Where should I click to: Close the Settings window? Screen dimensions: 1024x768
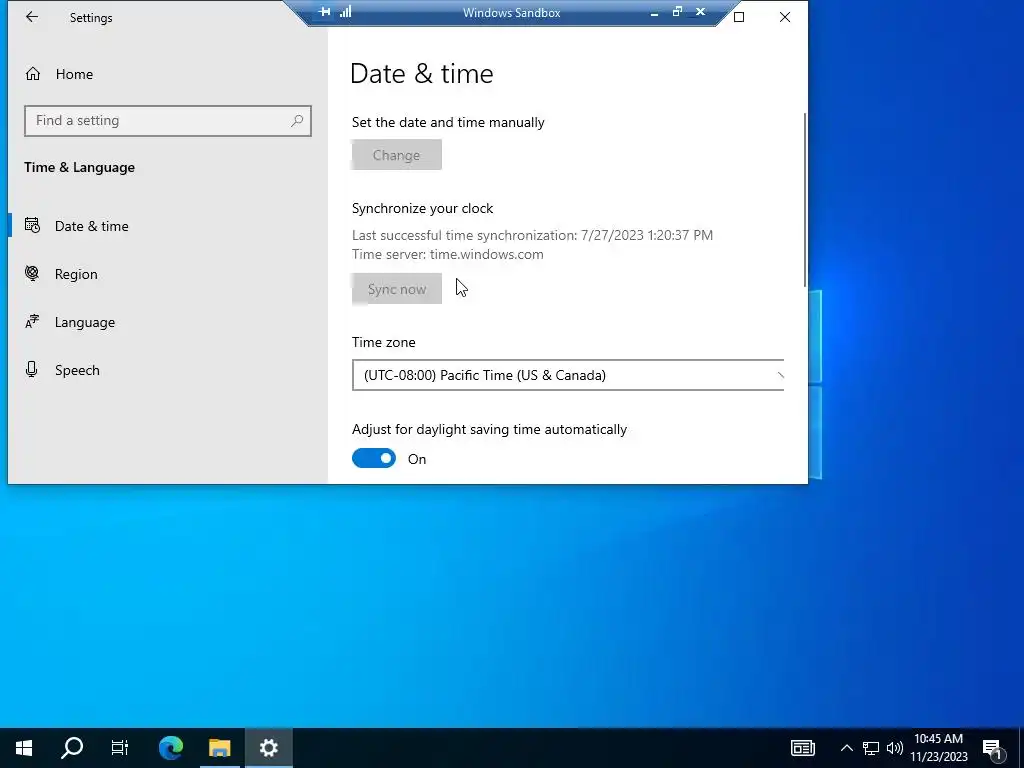pos(785,17)
